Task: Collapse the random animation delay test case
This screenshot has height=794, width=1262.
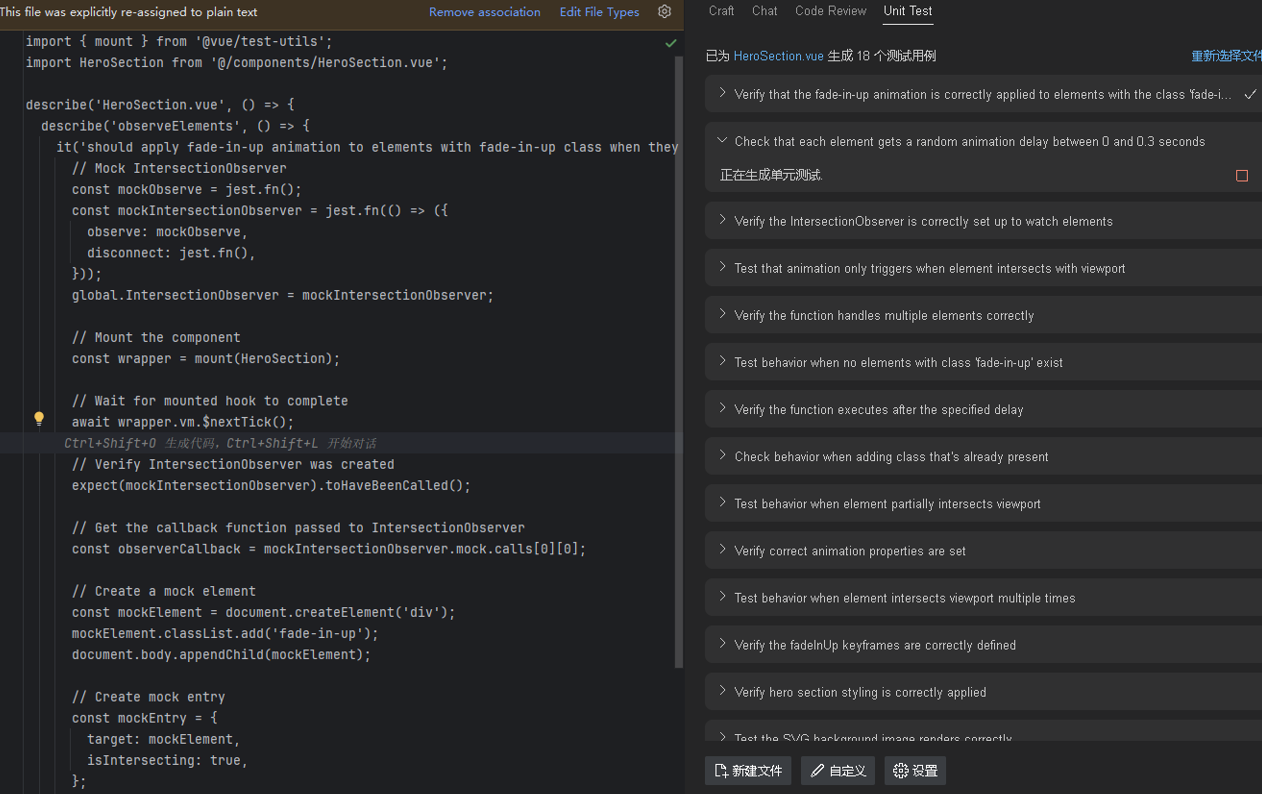Action: coord(722,141)
